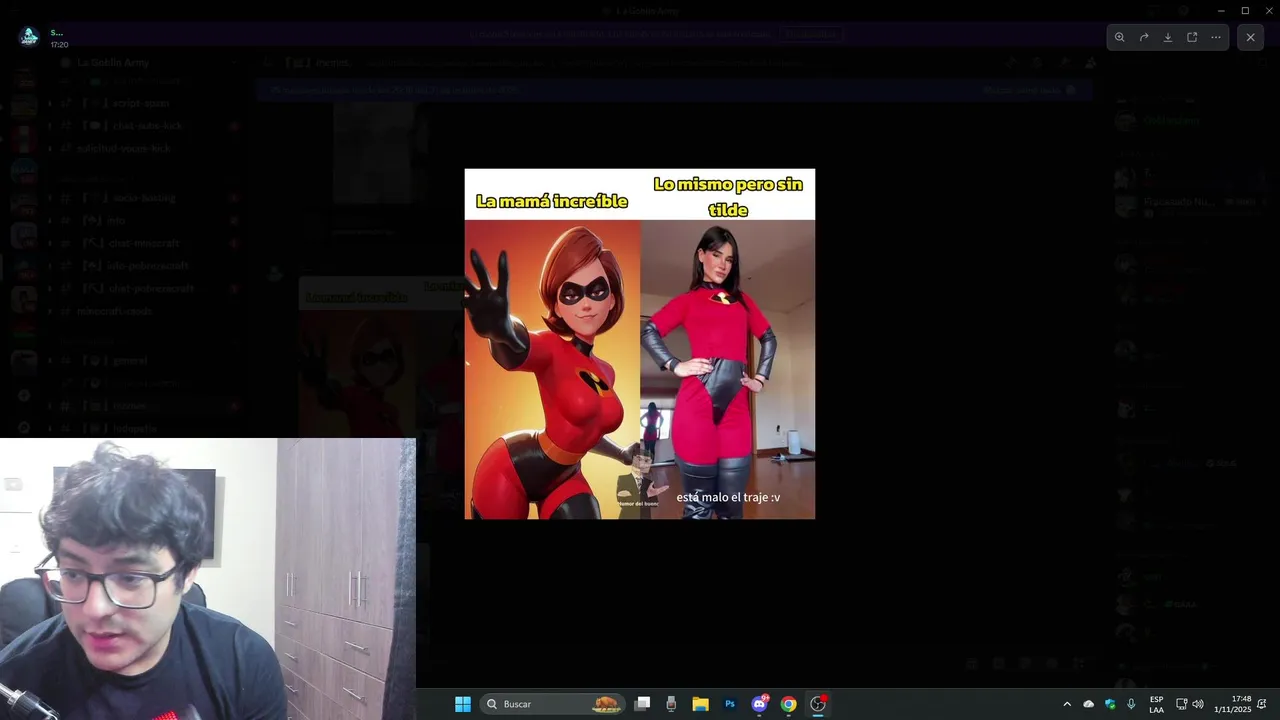This screenshot has height=720, width=1280.
Task: Open Photoshop from the taskbar
Action: pos(730,704)
